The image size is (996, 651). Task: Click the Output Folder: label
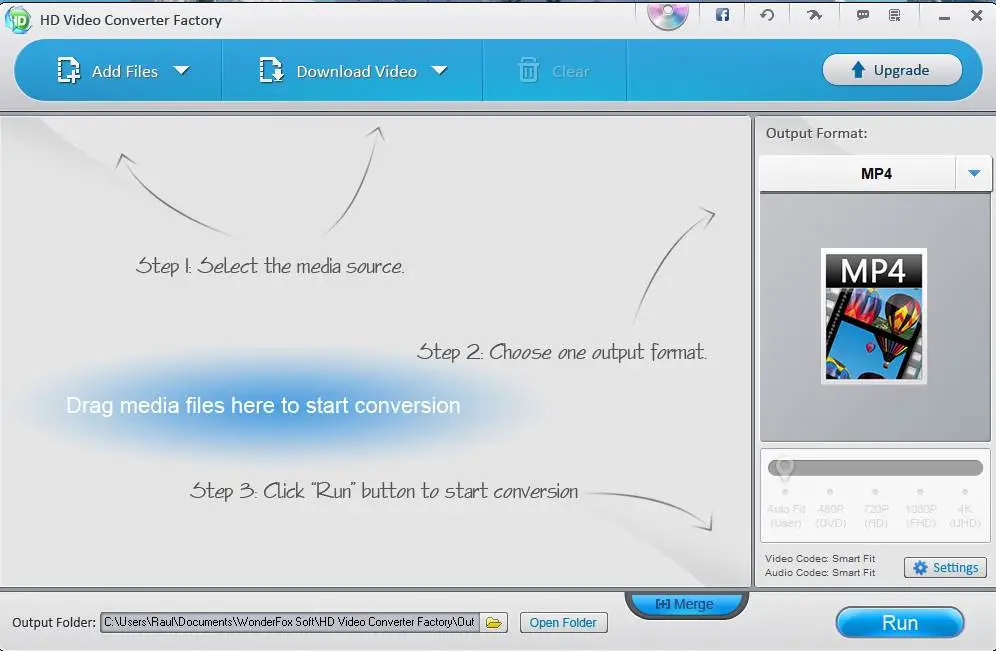(x=54, y=622)
